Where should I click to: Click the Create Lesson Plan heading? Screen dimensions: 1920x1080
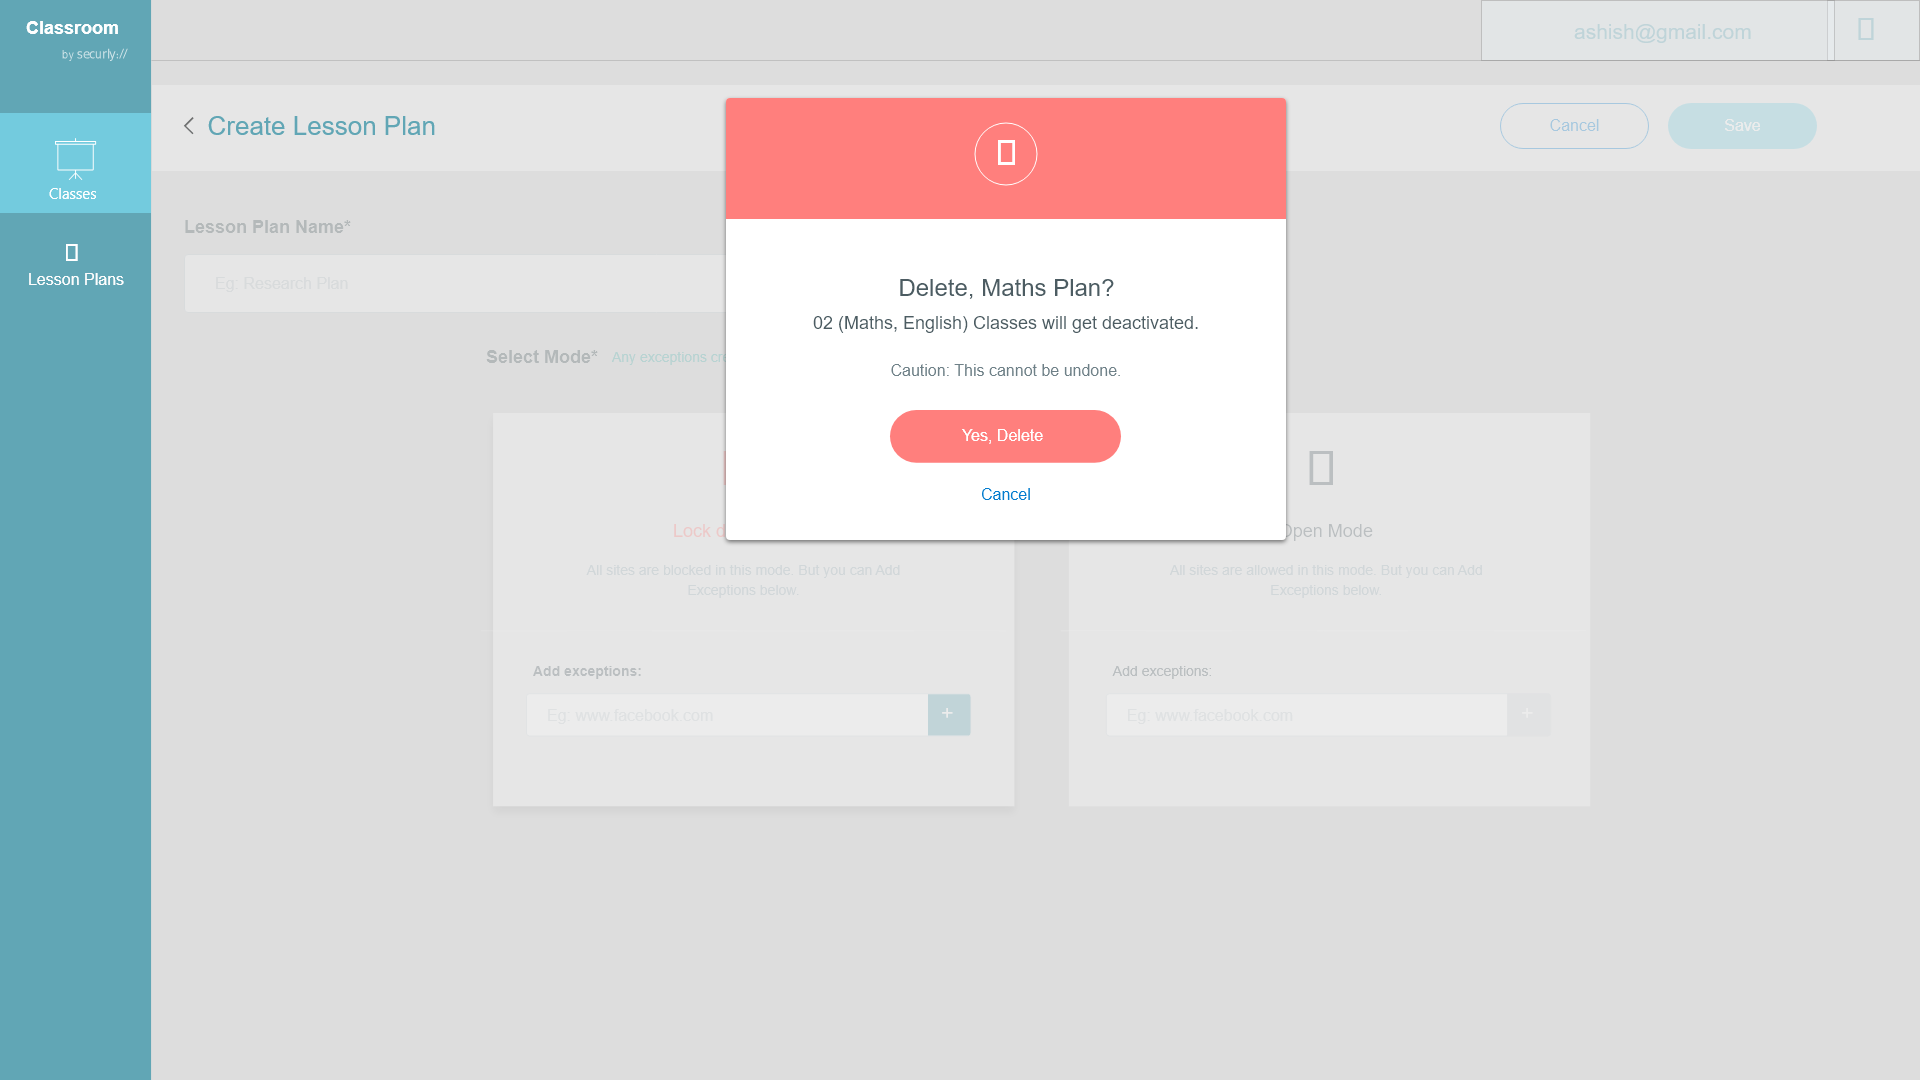click(x=321, y=126)
